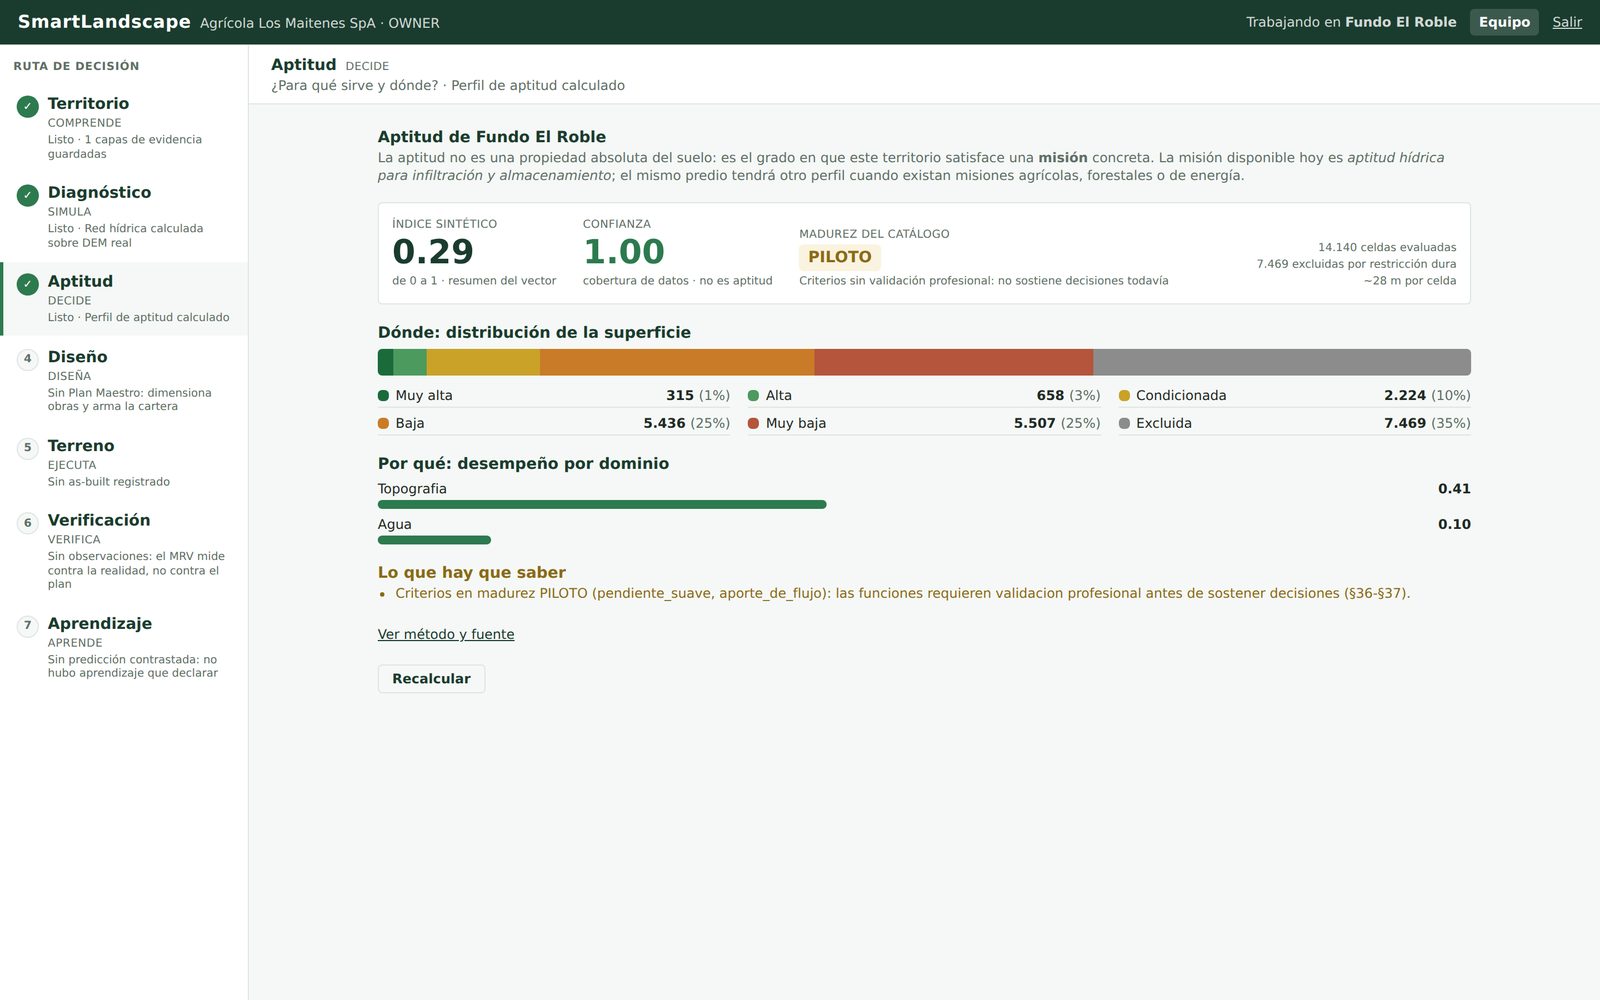
Task: Select the Aptitud step in sidebar
Action: (124, 298)
